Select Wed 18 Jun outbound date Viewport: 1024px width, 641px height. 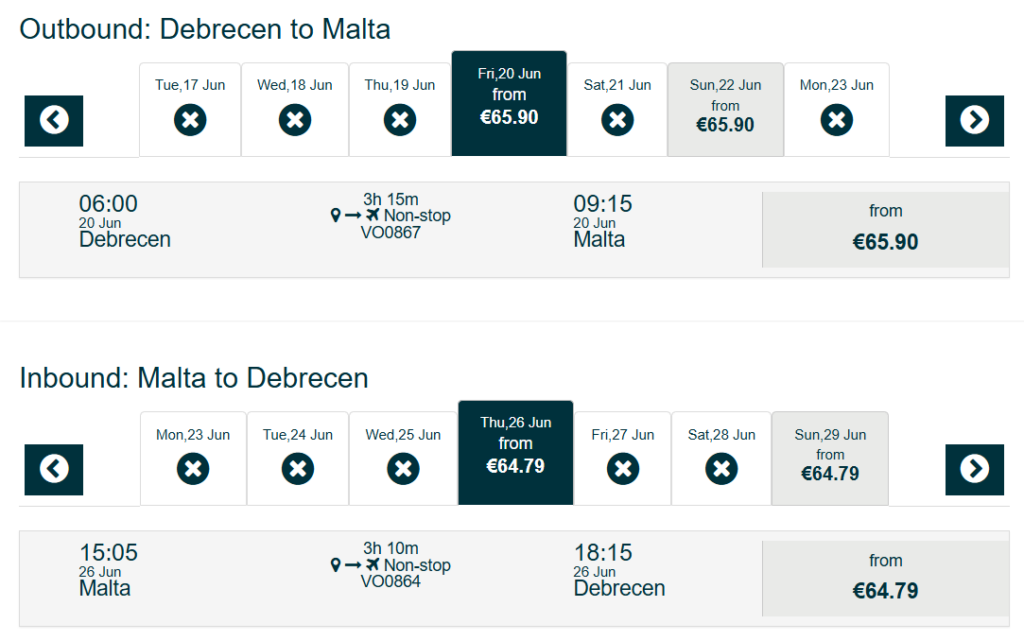tap(295, 110)
